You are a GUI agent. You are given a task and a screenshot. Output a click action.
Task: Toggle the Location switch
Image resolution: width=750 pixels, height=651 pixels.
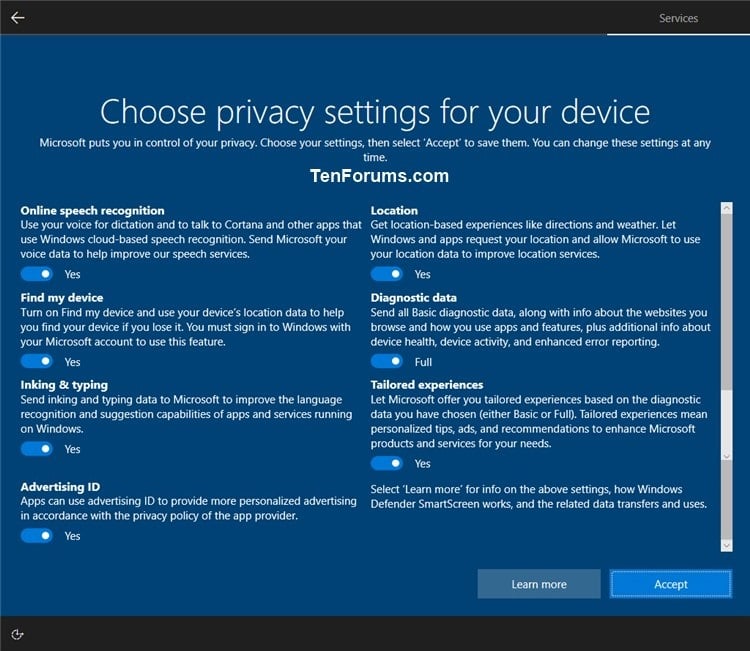[387, 274]
